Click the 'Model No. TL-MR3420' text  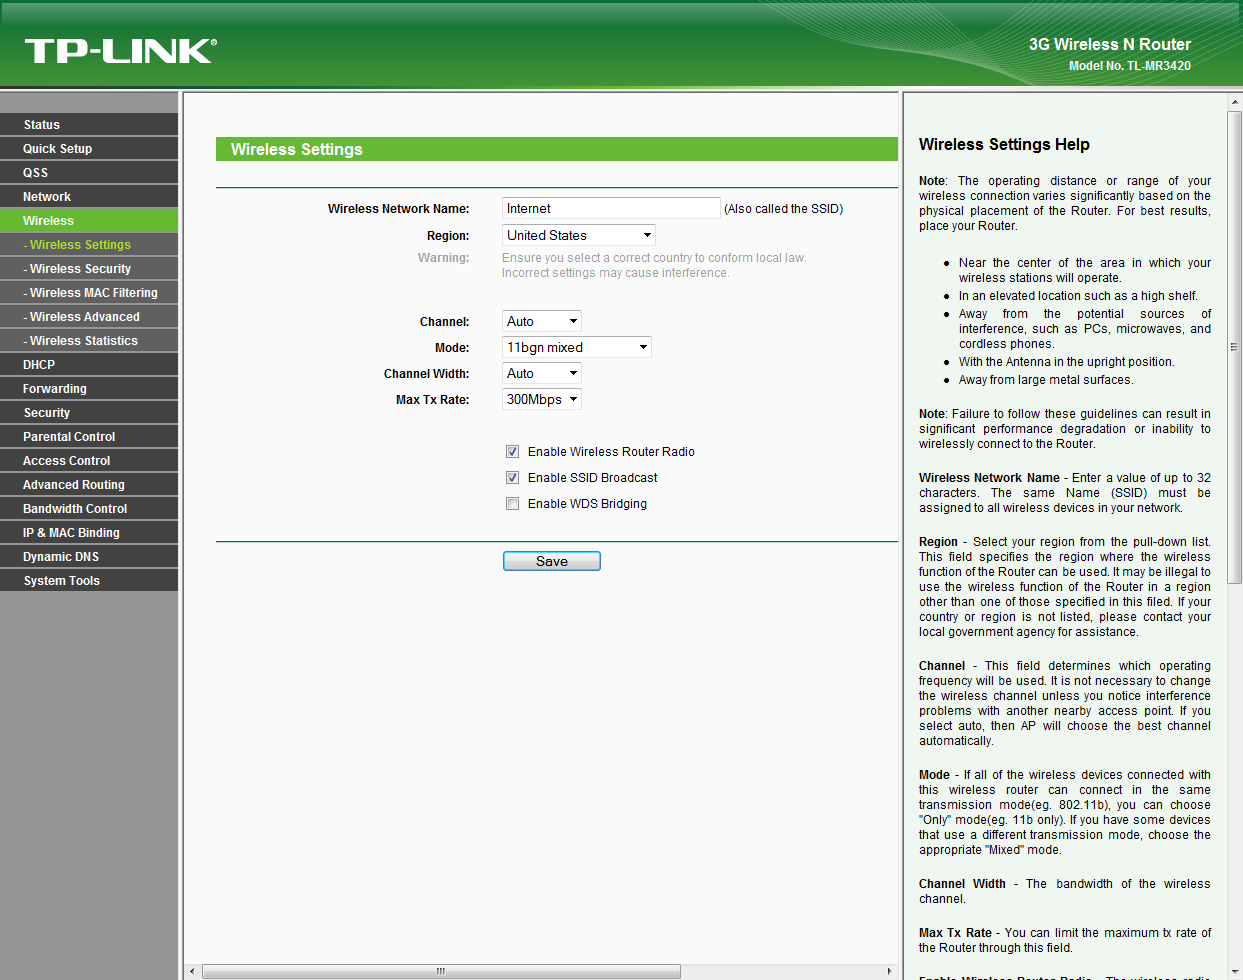(1130, 66)
